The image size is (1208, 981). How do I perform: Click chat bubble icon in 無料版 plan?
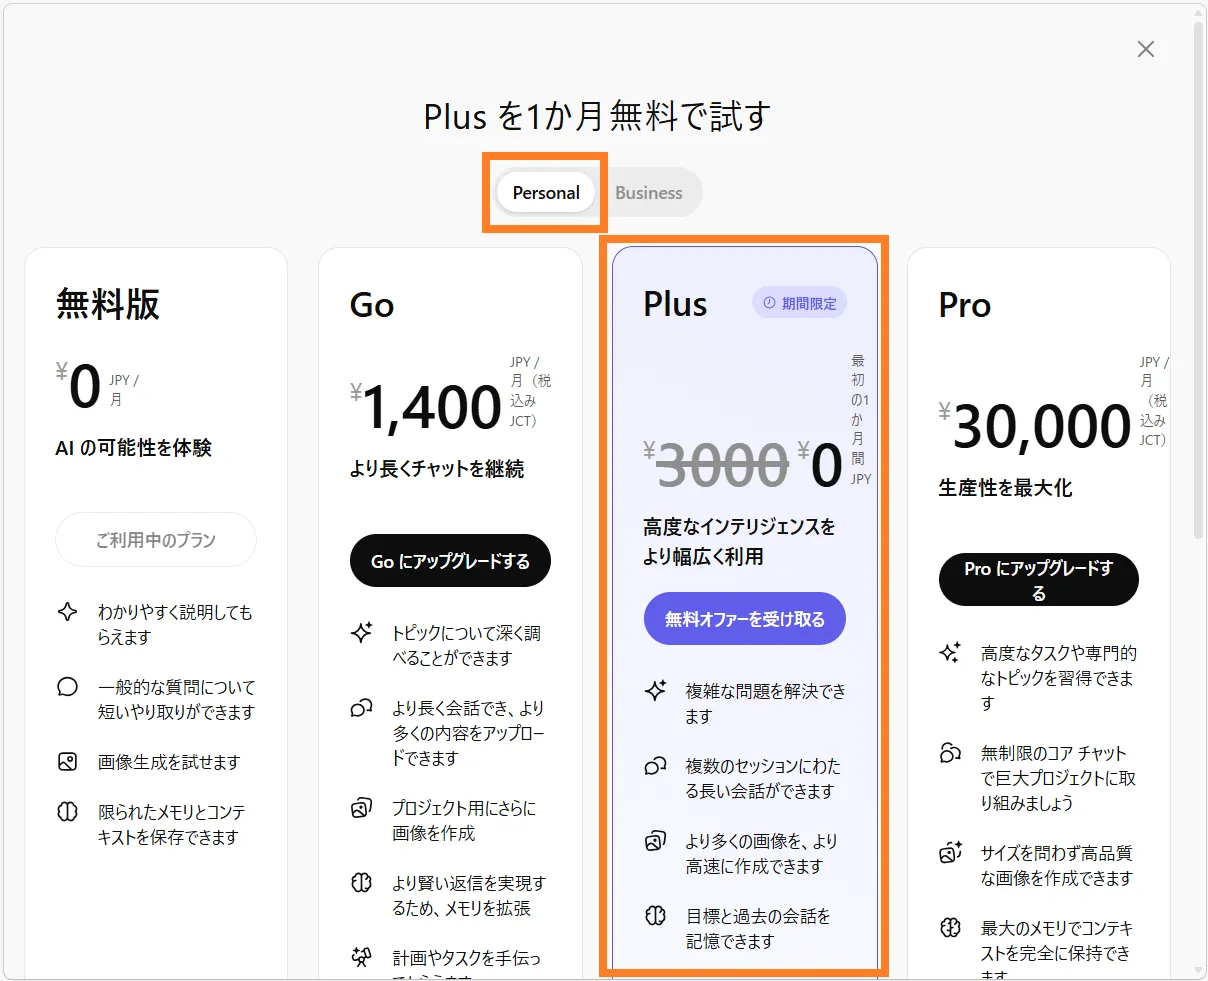point(67,687)
